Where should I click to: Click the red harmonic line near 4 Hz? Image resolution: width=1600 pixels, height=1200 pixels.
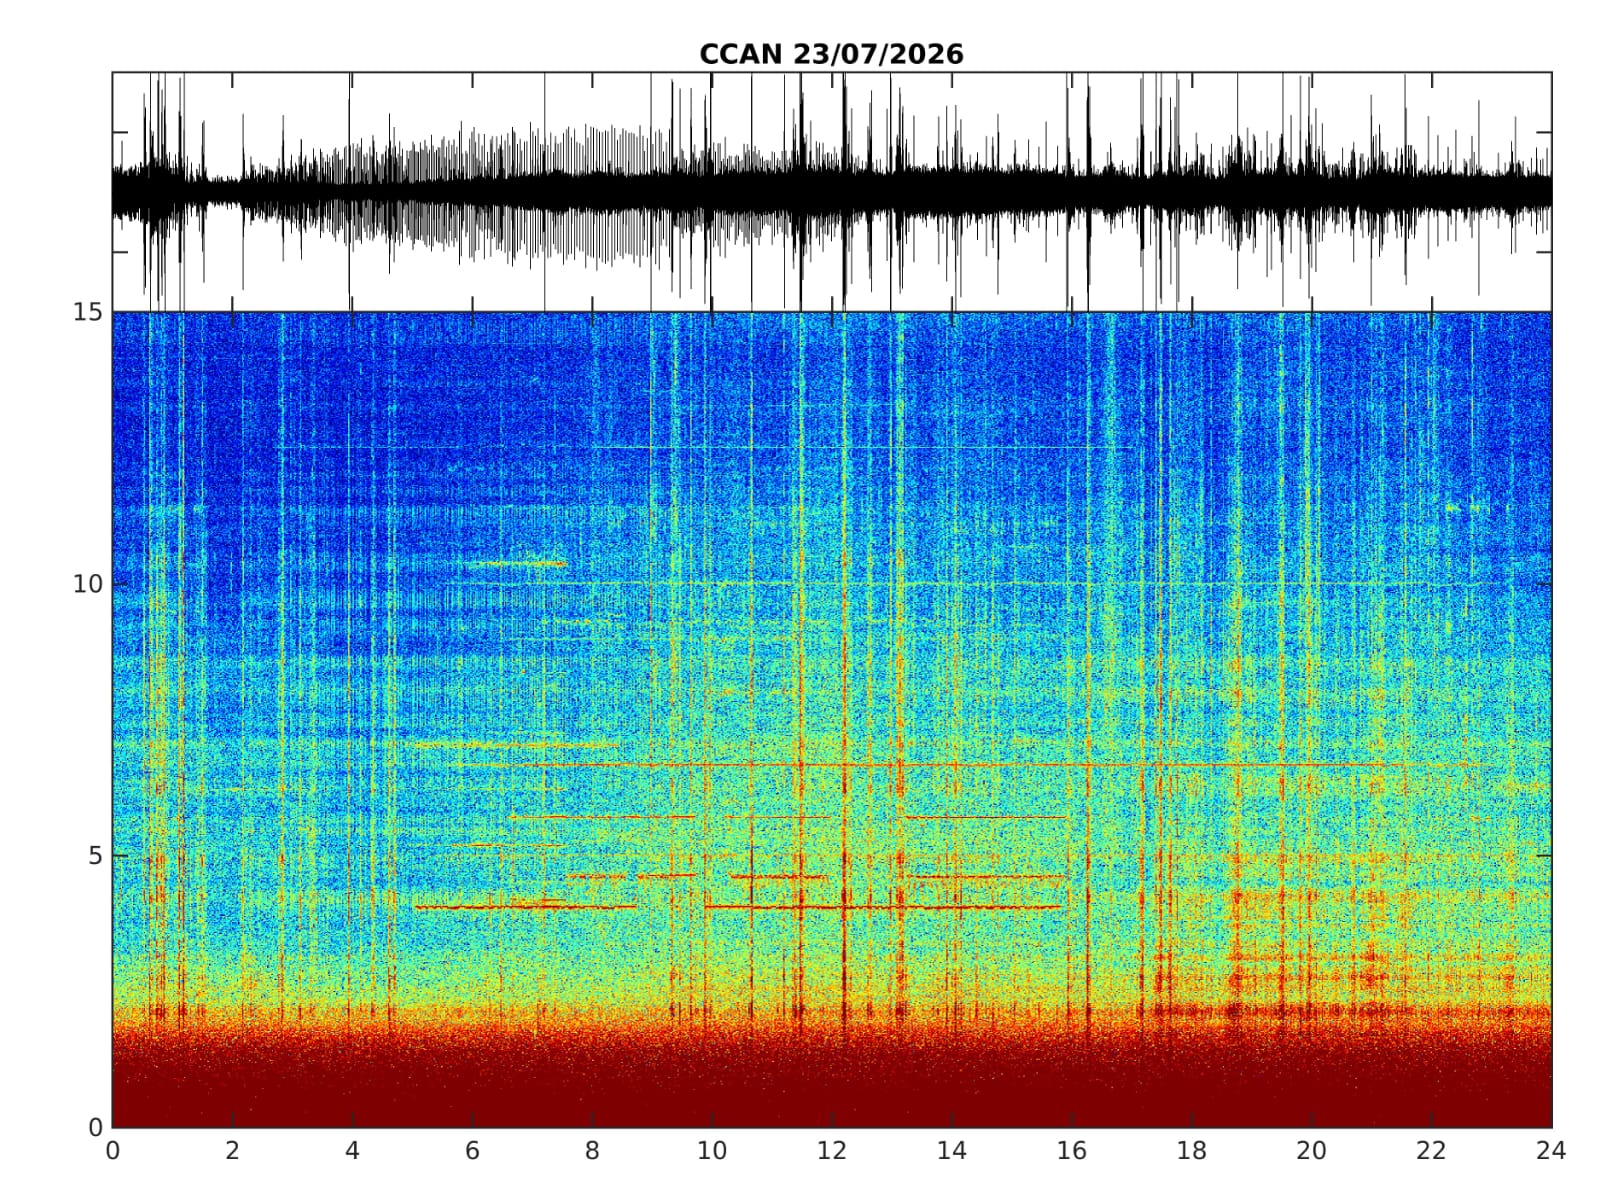coord(738,907)
